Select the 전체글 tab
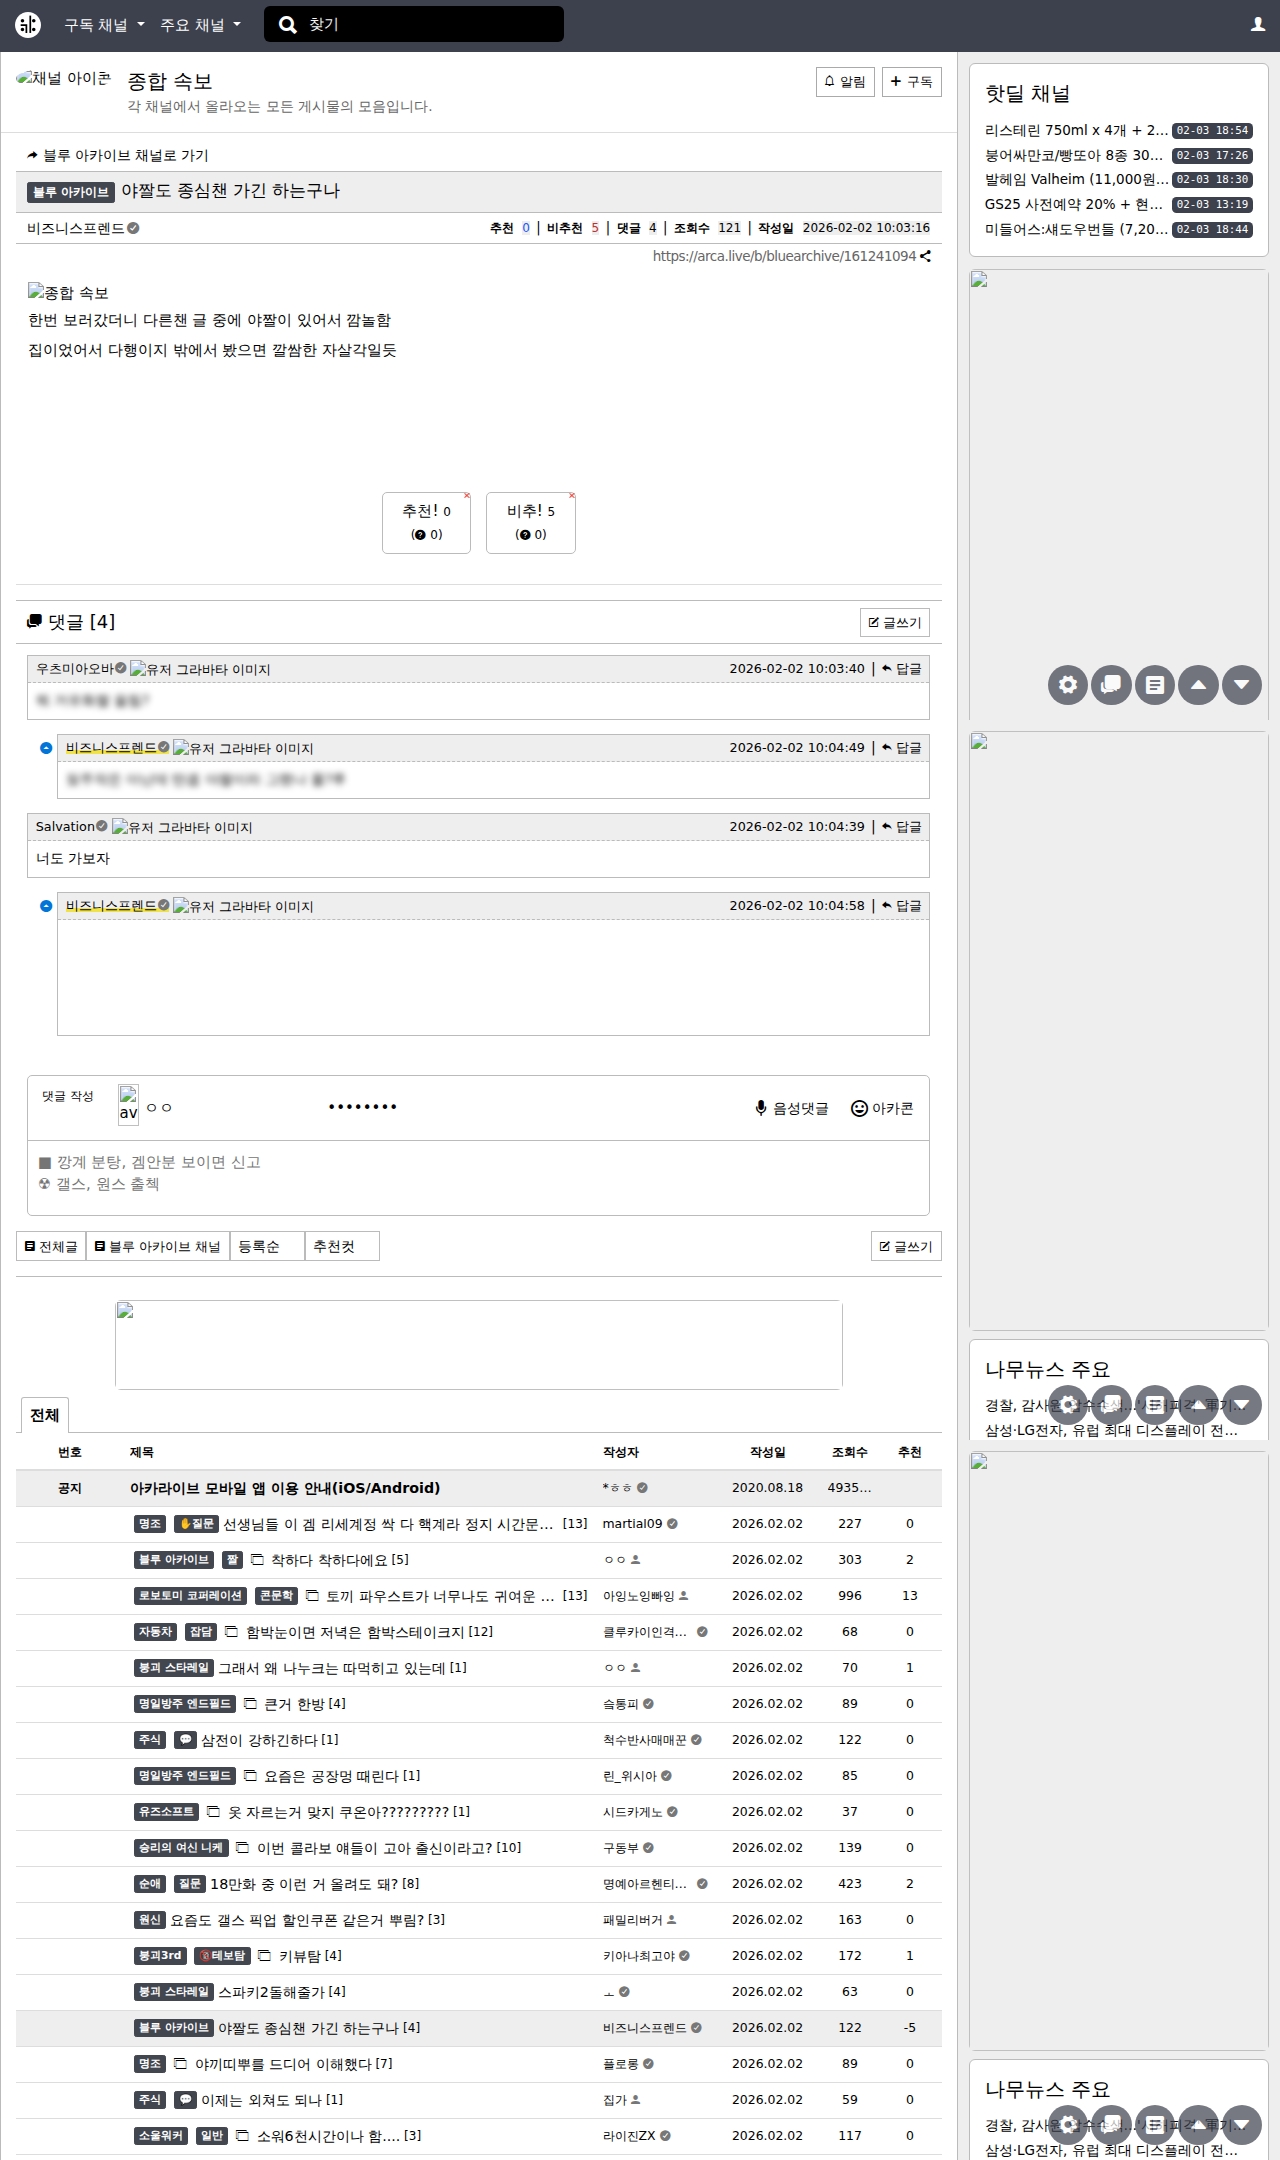This screenshot has width=1280, height=2160. click(x=51, y=1246)
